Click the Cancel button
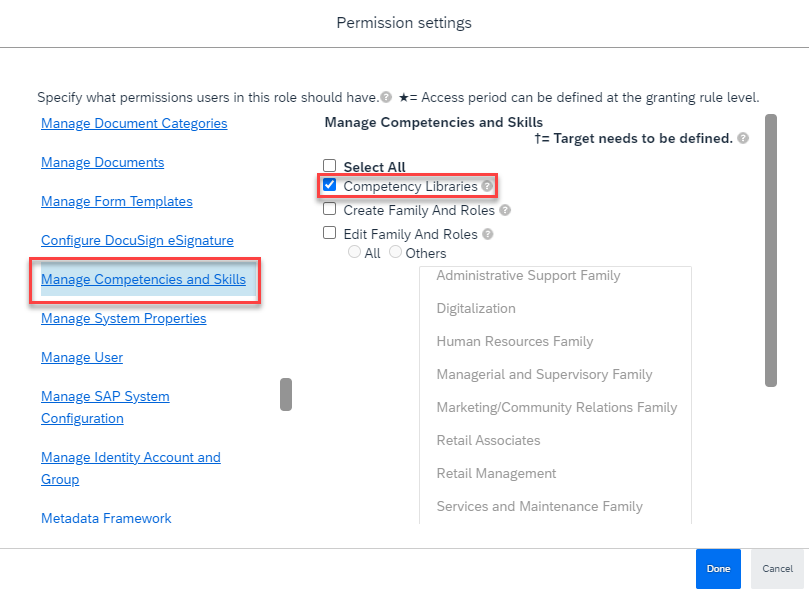 pos(778,569)
